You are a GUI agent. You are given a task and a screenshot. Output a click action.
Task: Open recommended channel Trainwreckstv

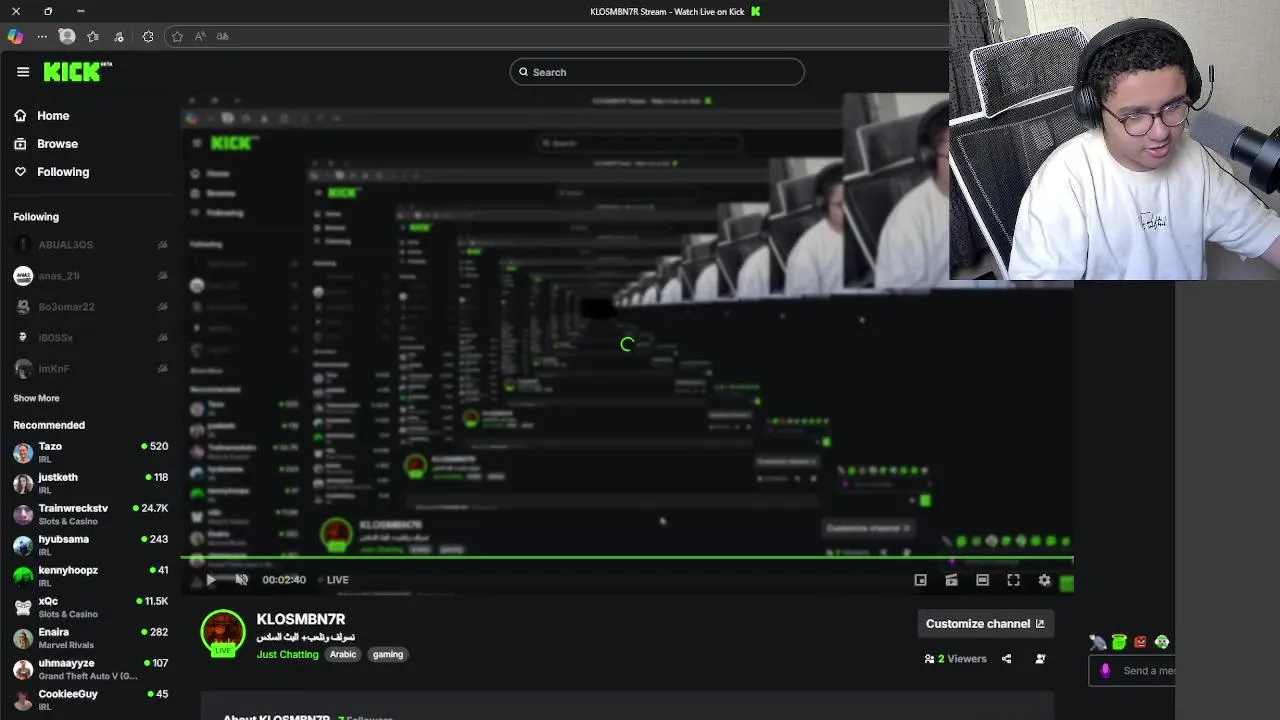click(90, 514)
